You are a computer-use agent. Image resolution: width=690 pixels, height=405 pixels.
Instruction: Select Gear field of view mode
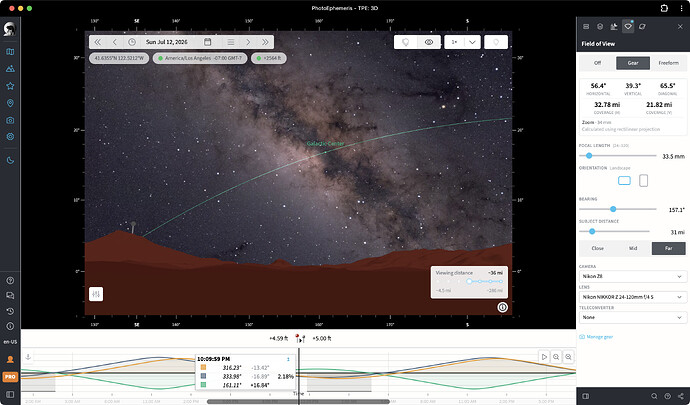(x=633, y=63)
